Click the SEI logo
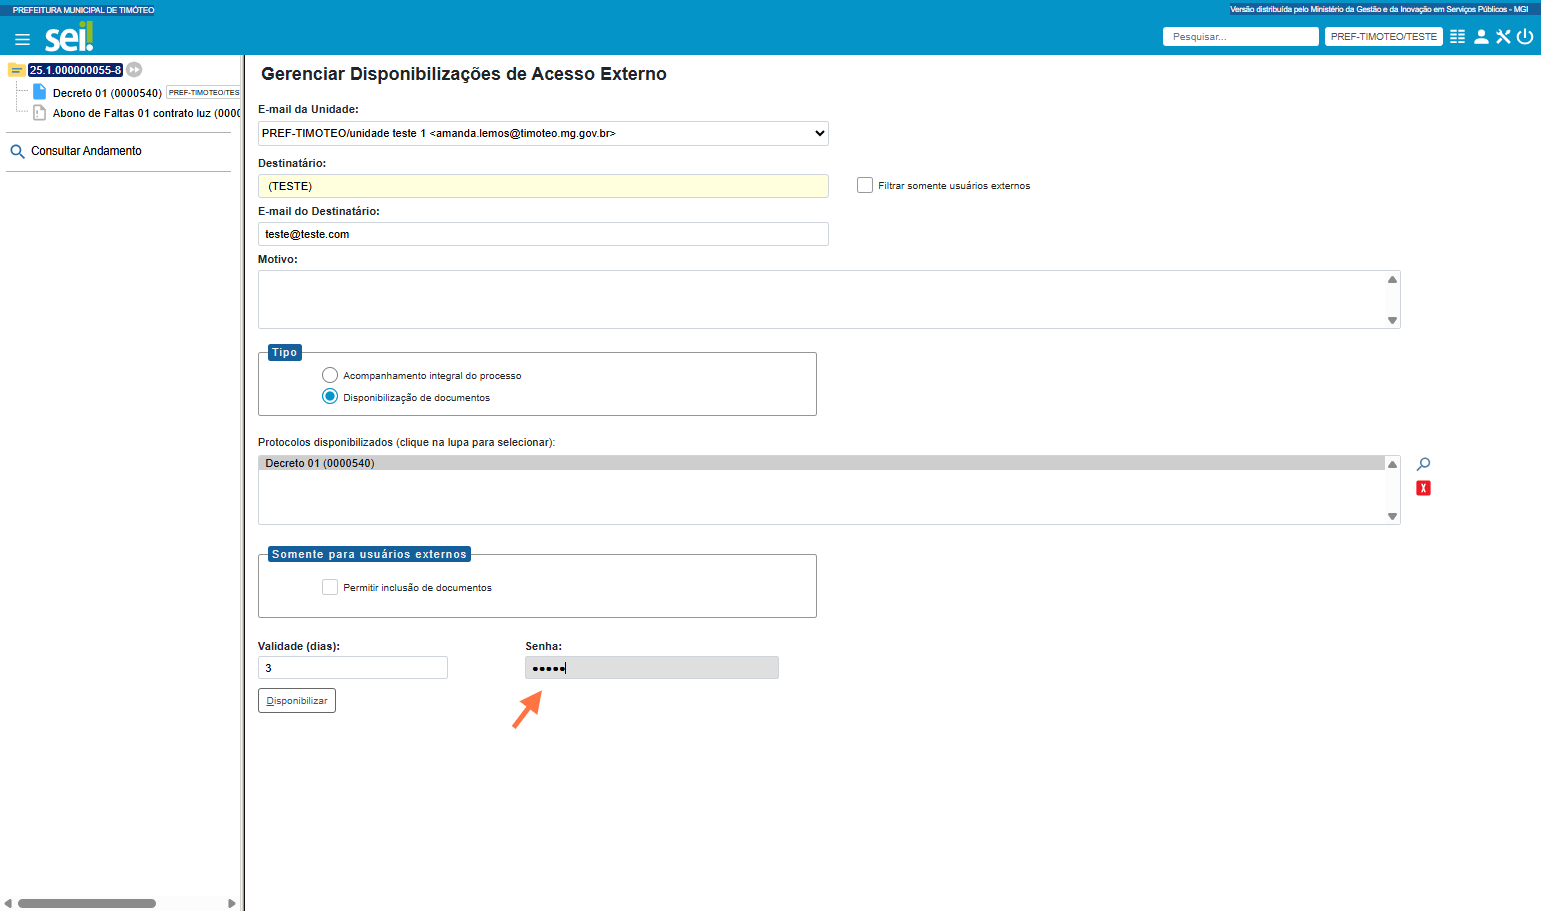The image size is (1541, 911). (x=69, y=37)
